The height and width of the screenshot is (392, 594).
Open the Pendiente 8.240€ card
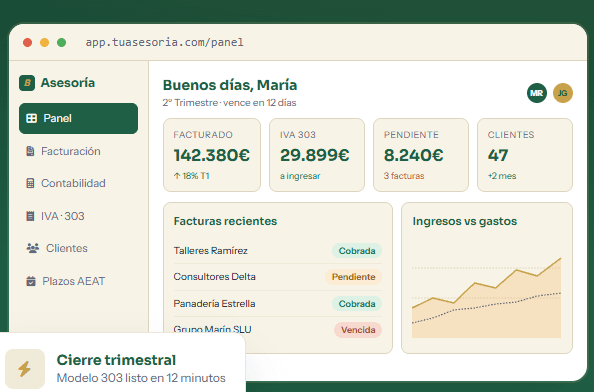click(421, 155)
